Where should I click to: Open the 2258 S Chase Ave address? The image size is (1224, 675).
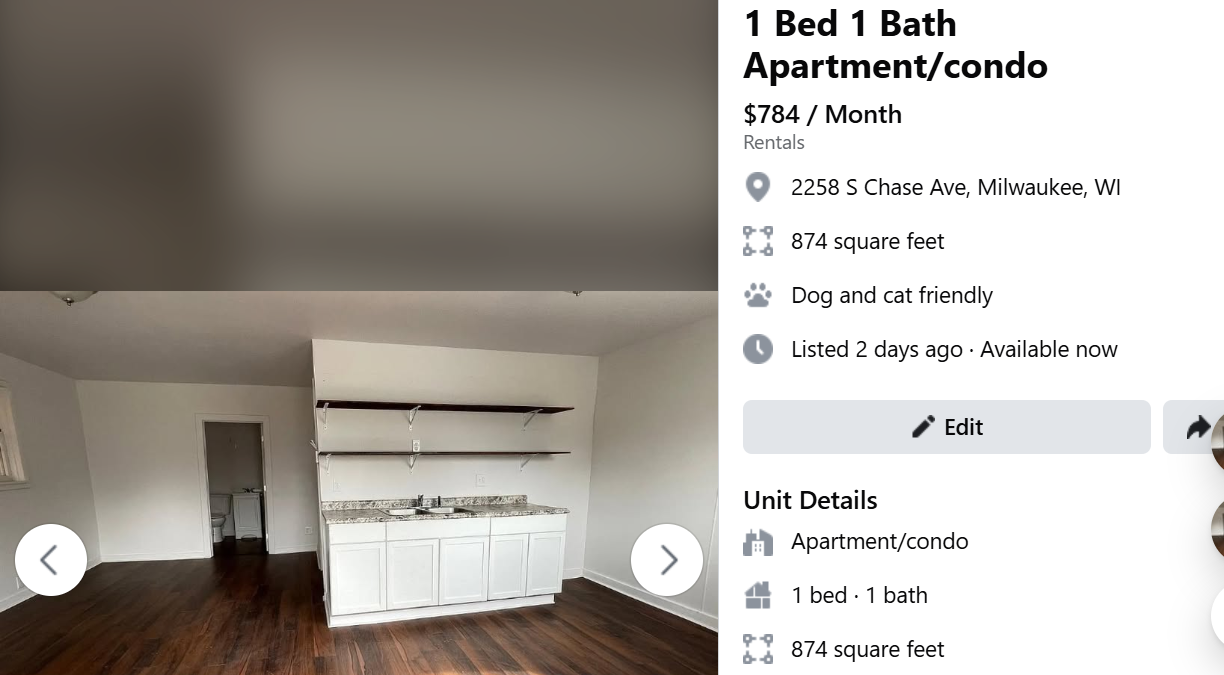coord(956,187)
